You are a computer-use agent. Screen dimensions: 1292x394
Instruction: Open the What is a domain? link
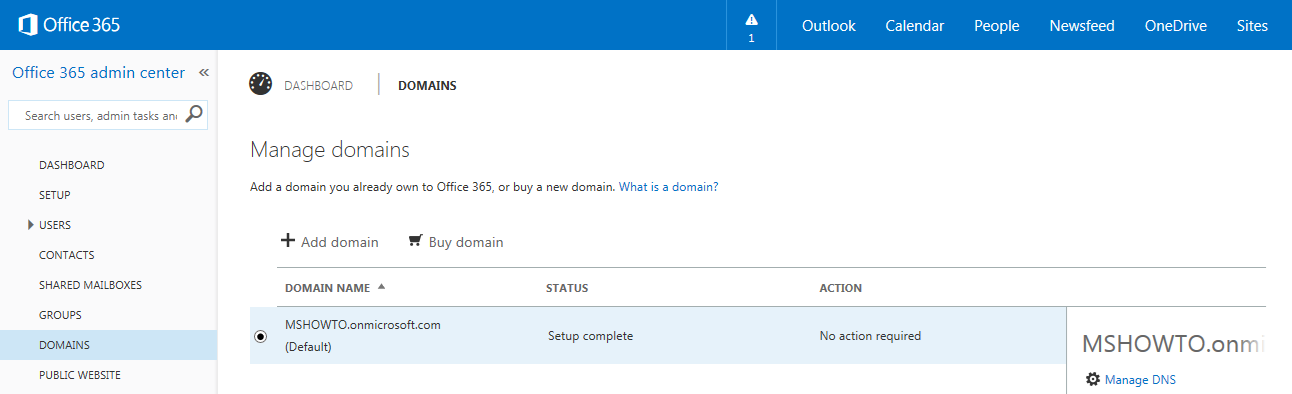pyautogui.click(x=669, y=187)
